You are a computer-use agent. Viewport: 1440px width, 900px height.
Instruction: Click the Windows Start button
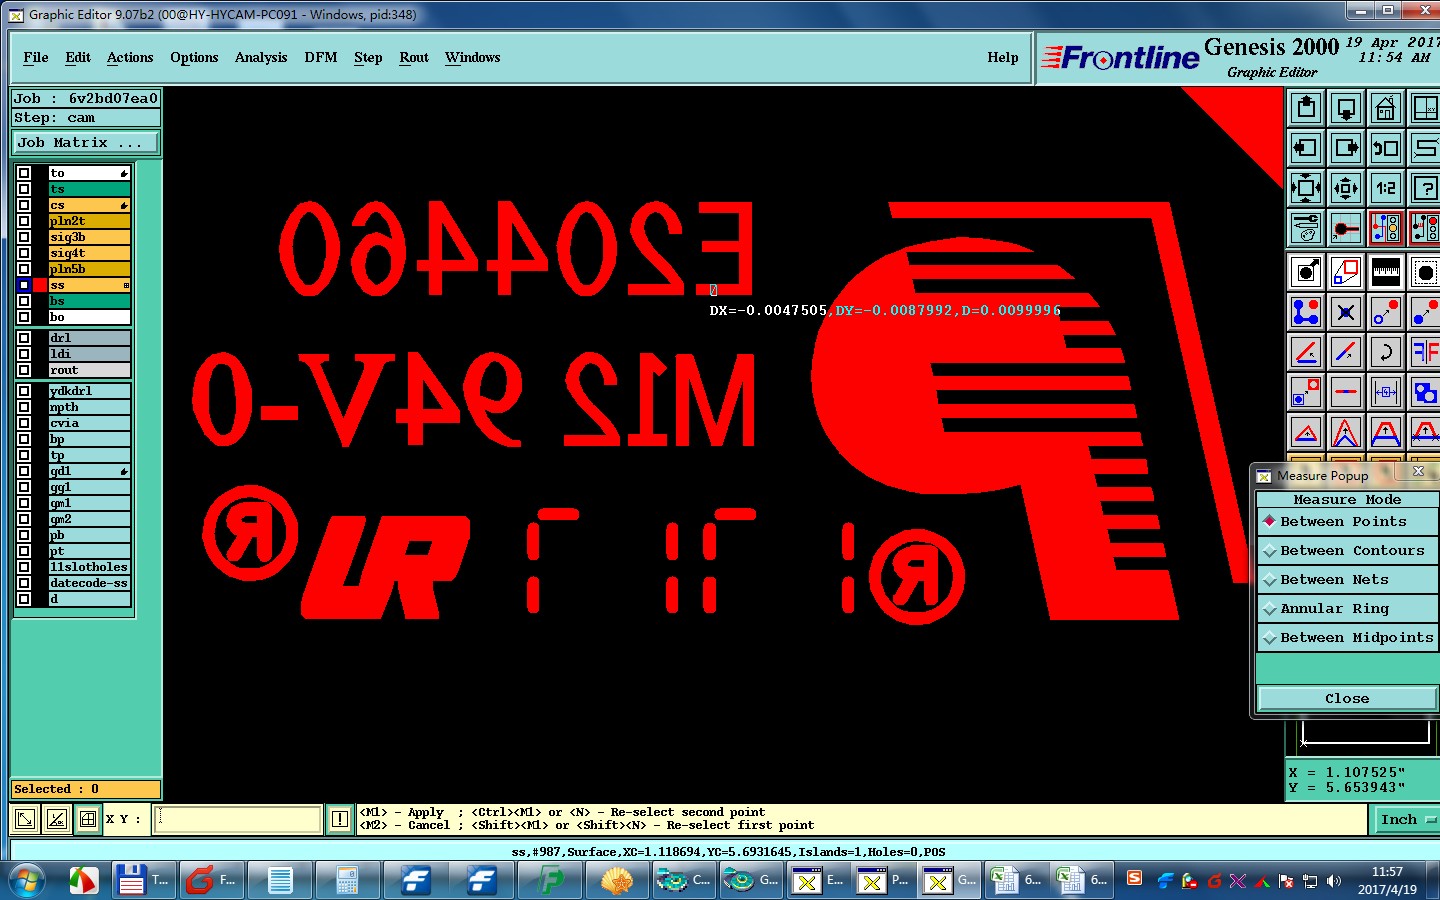coord(26,881)
